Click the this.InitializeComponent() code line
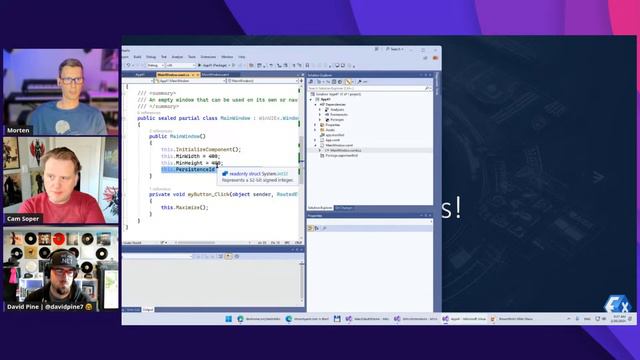This screenshot has height=360, width=640. tap(201, 149)
